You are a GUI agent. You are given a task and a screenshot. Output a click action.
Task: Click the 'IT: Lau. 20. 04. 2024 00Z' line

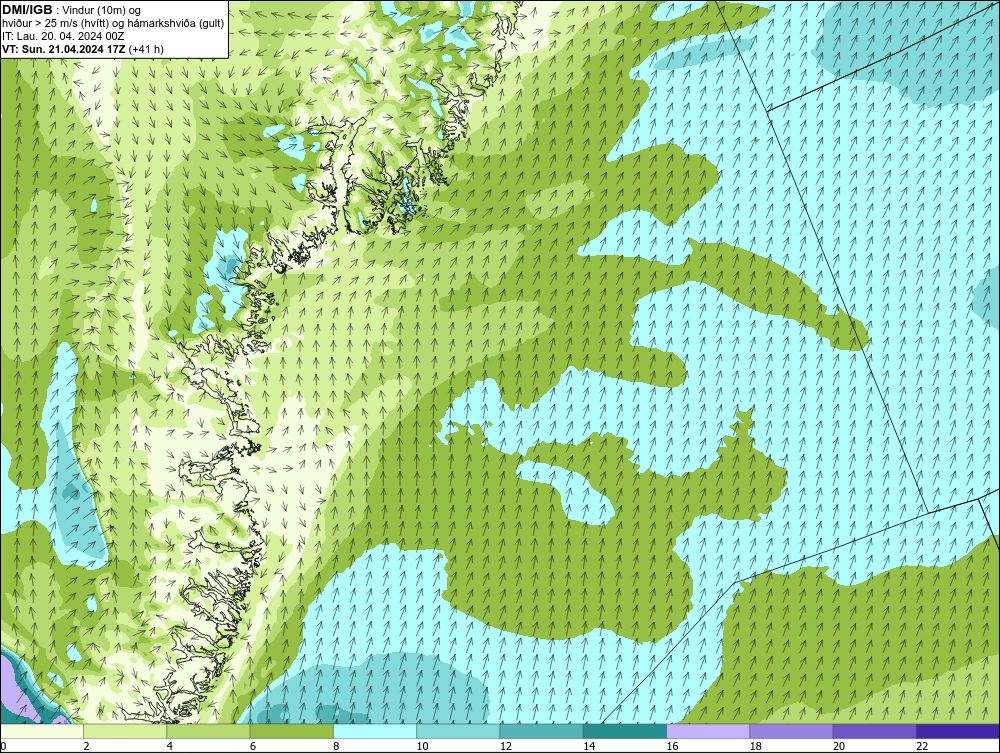63,36
